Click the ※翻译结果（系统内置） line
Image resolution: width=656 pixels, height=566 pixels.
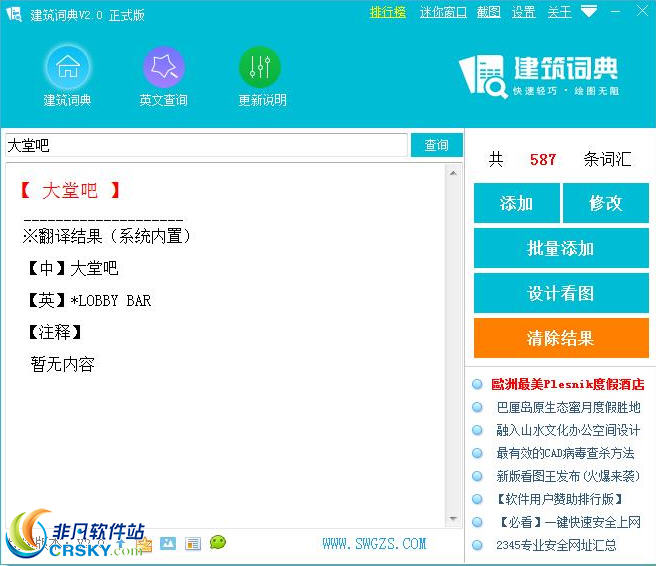(x=107, y=236)
